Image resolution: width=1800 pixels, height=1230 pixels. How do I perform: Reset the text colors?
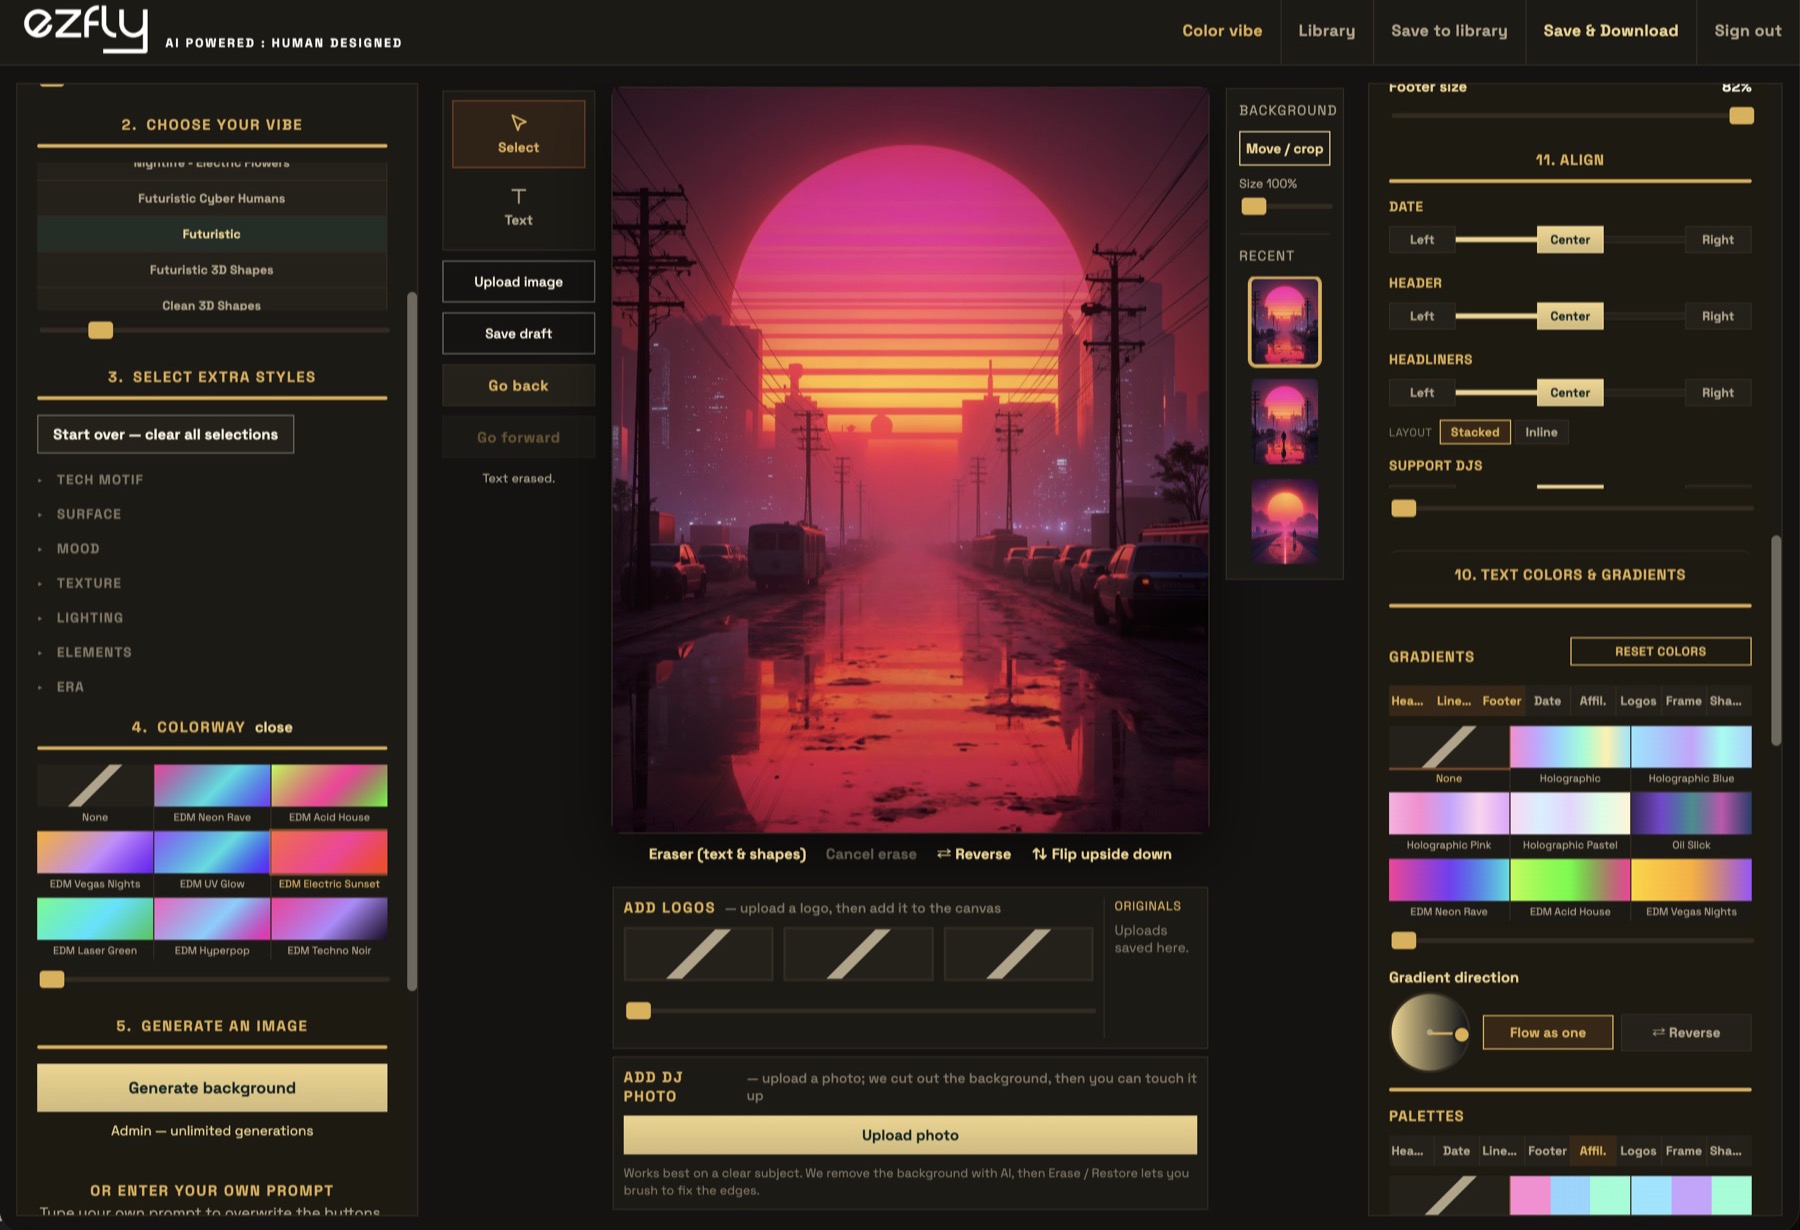click(1660, 651)
